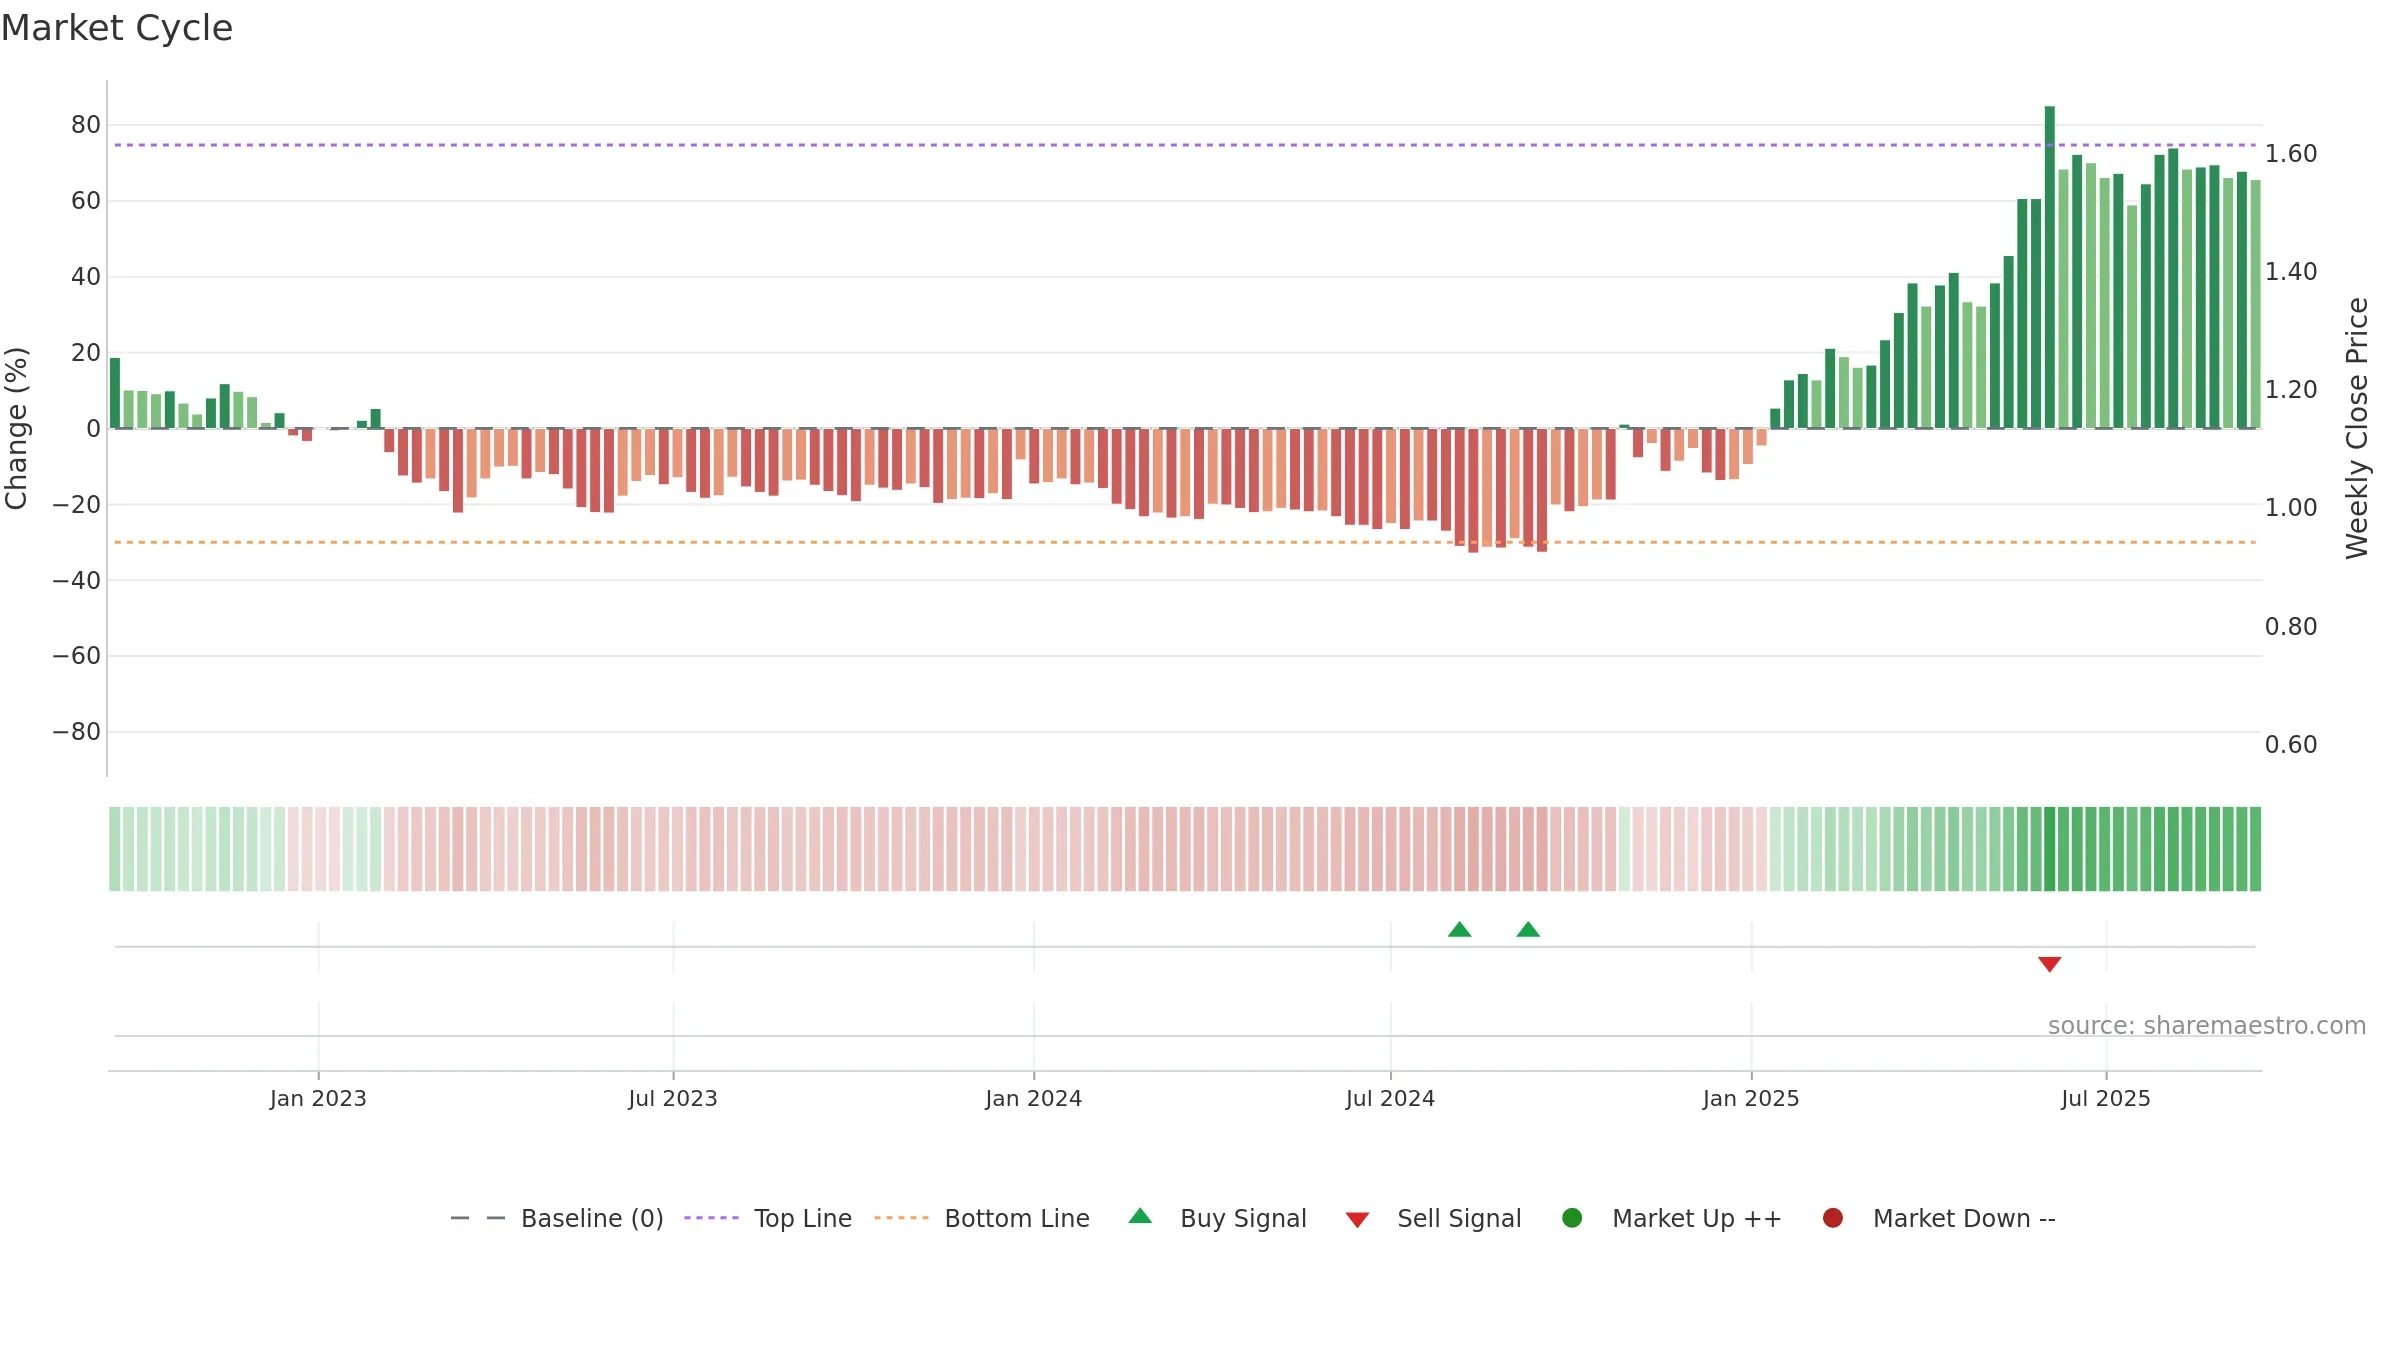2400x1350 pixels.
Task: Click the purple dotted Top Line on chart
Action: tap(1185, 145)
